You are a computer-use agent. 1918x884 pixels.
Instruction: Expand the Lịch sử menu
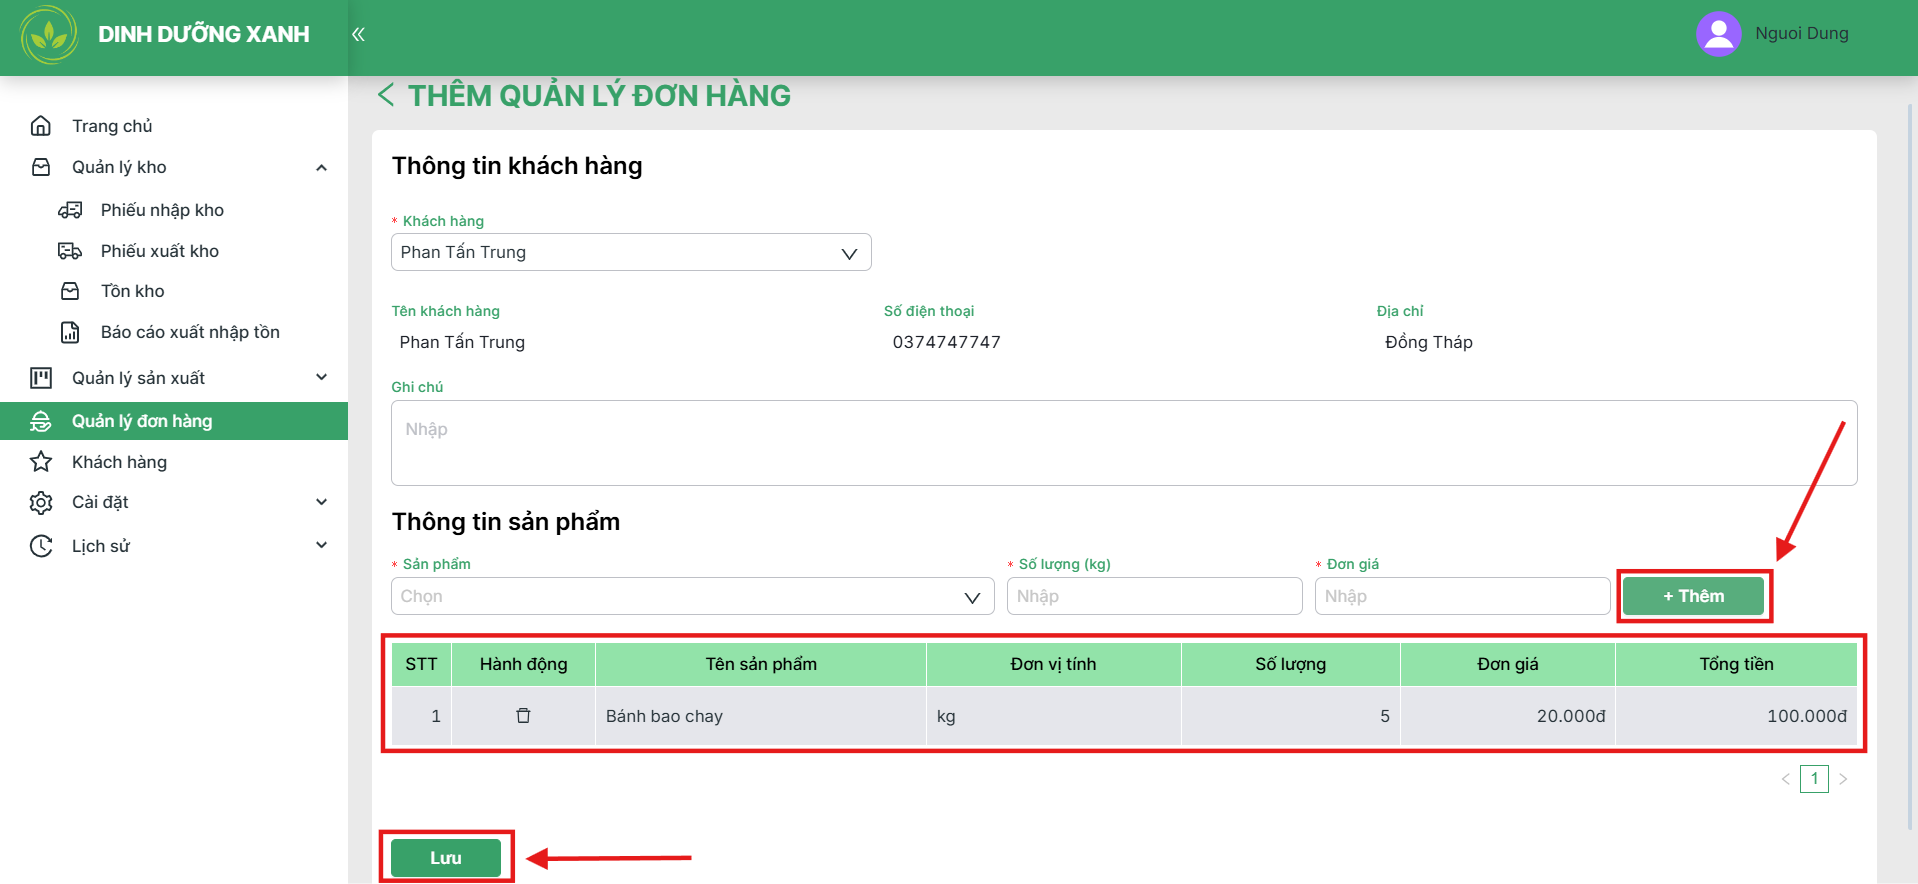coord(321,545)
